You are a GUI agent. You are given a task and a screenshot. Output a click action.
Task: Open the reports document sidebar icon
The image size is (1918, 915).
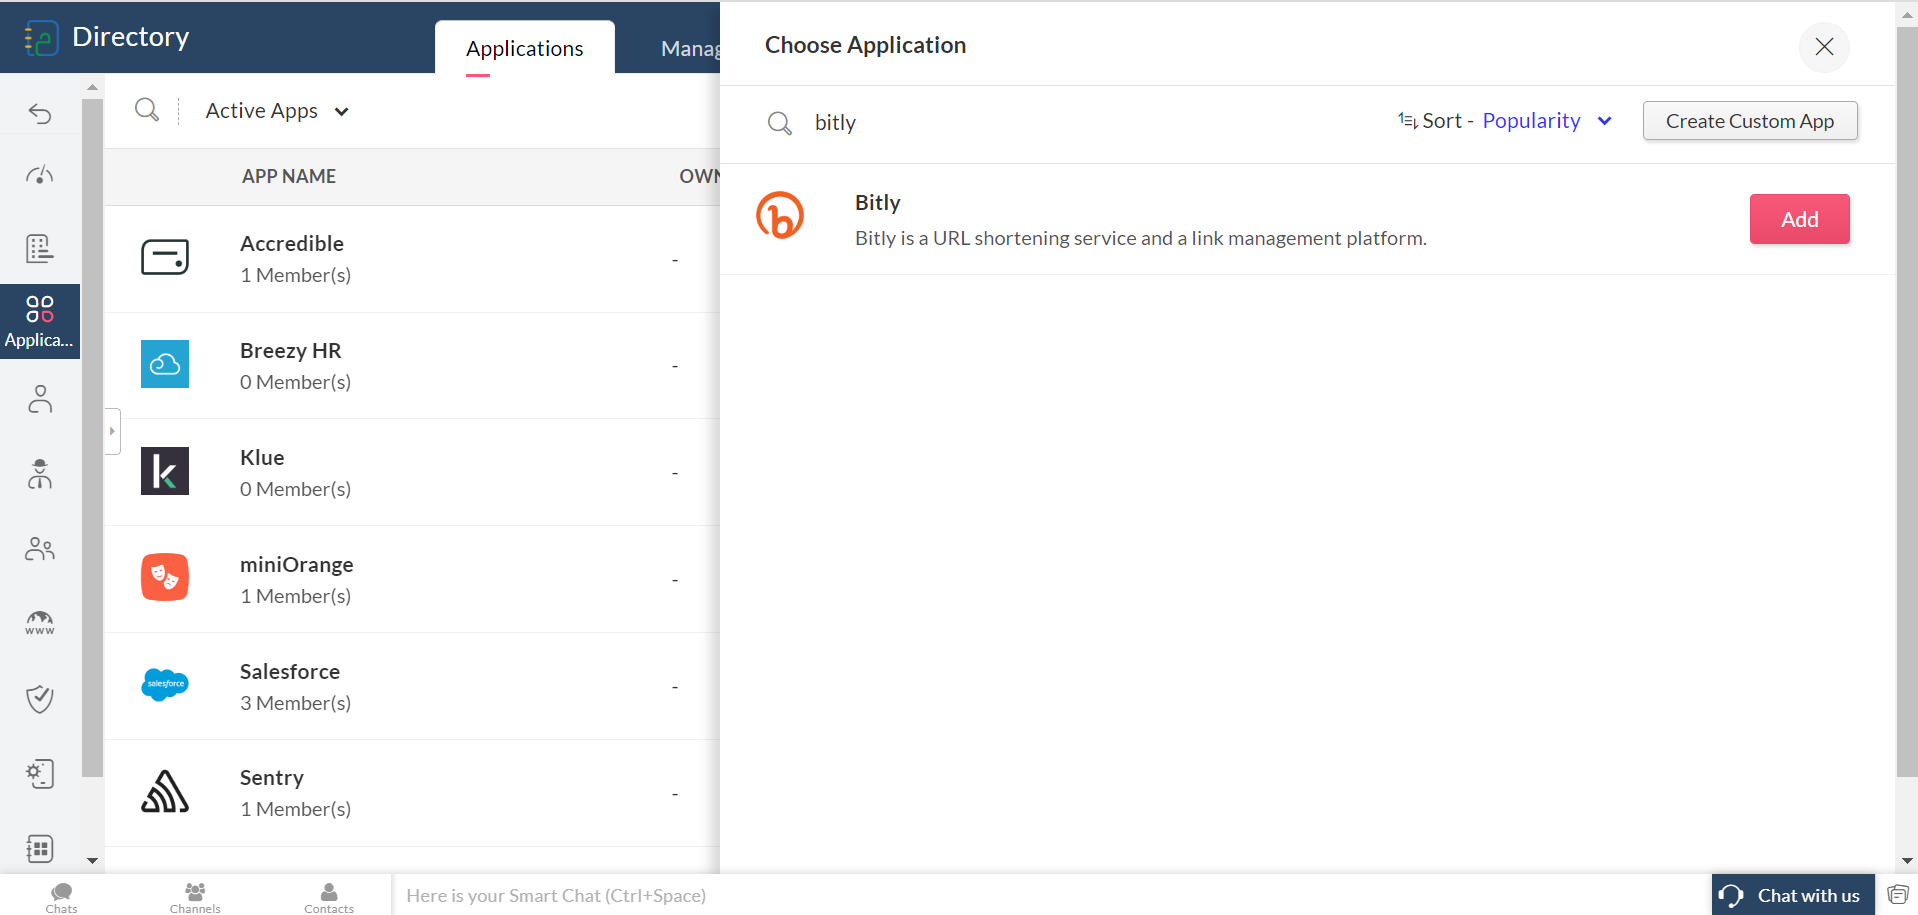point(40,248)
